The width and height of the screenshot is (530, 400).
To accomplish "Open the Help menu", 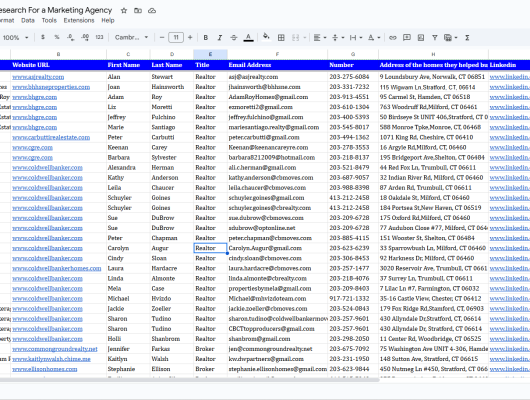I will [108, 20].
